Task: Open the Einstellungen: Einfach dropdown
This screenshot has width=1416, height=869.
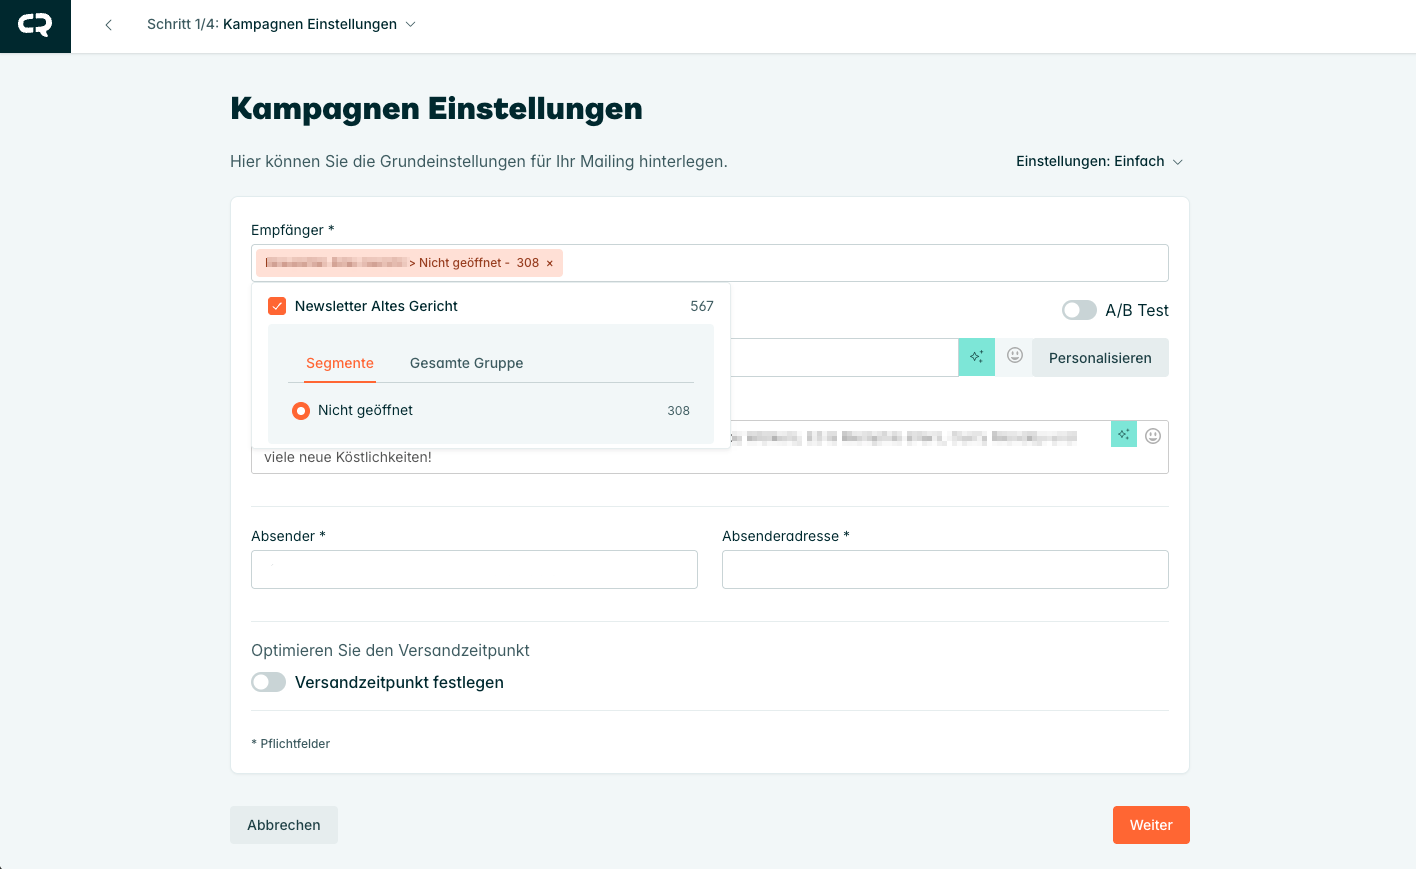Action: click(1099, 162)
